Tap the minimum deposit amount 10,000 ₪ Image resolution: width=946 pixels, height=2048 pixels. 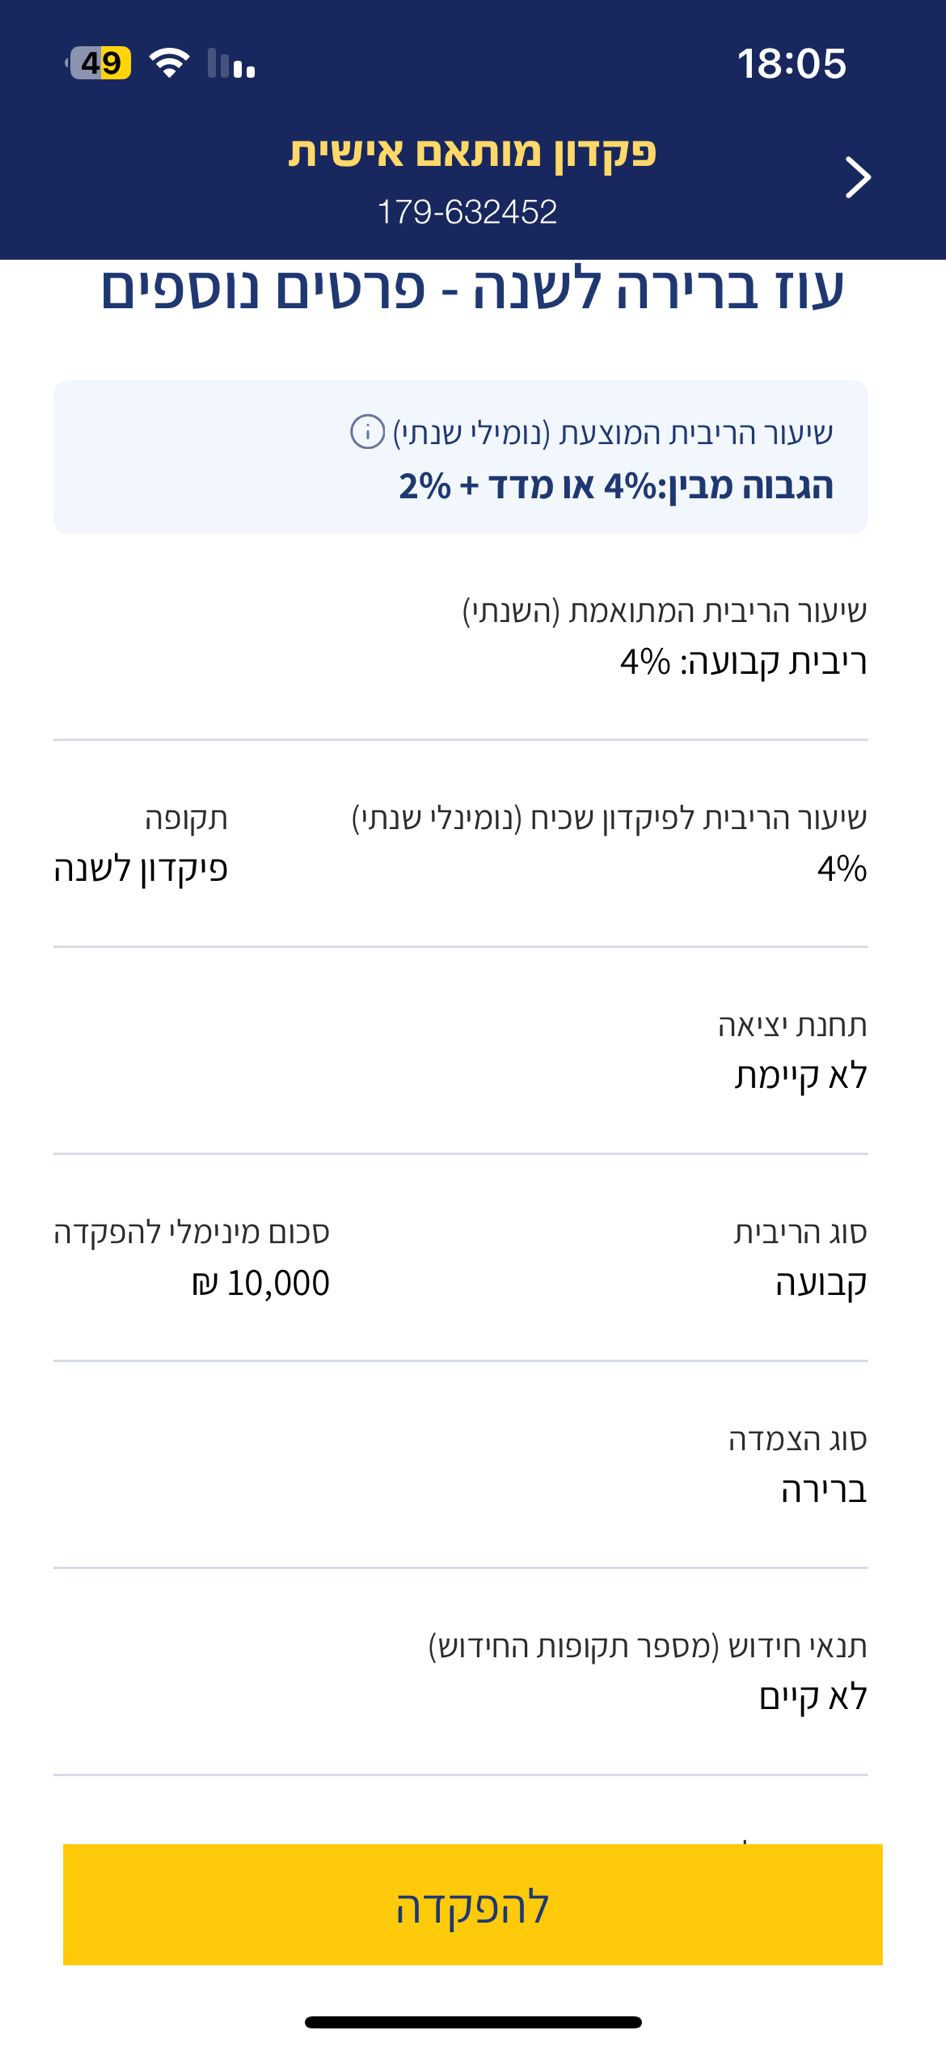(260, 1283)
